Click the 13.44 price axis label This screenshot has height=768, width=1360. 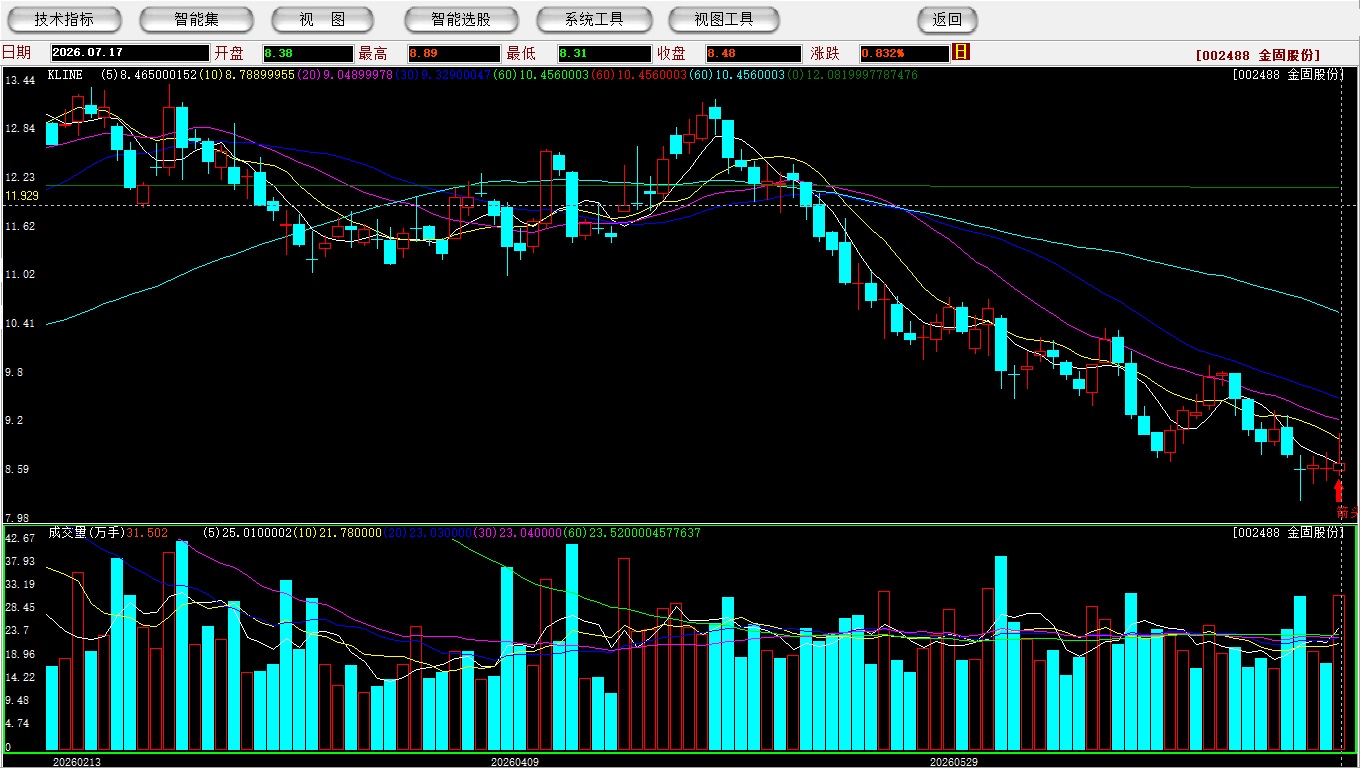(20, 80)
